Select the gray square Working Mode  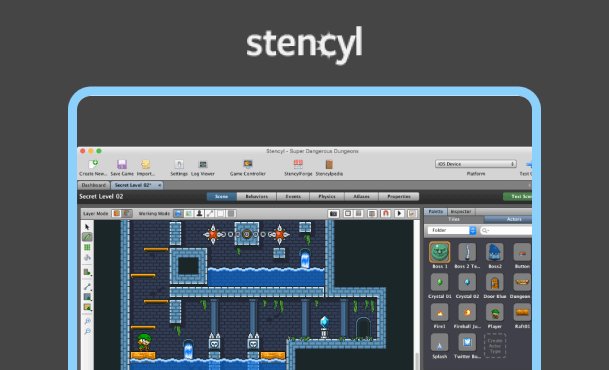click(x=231, y=214)
